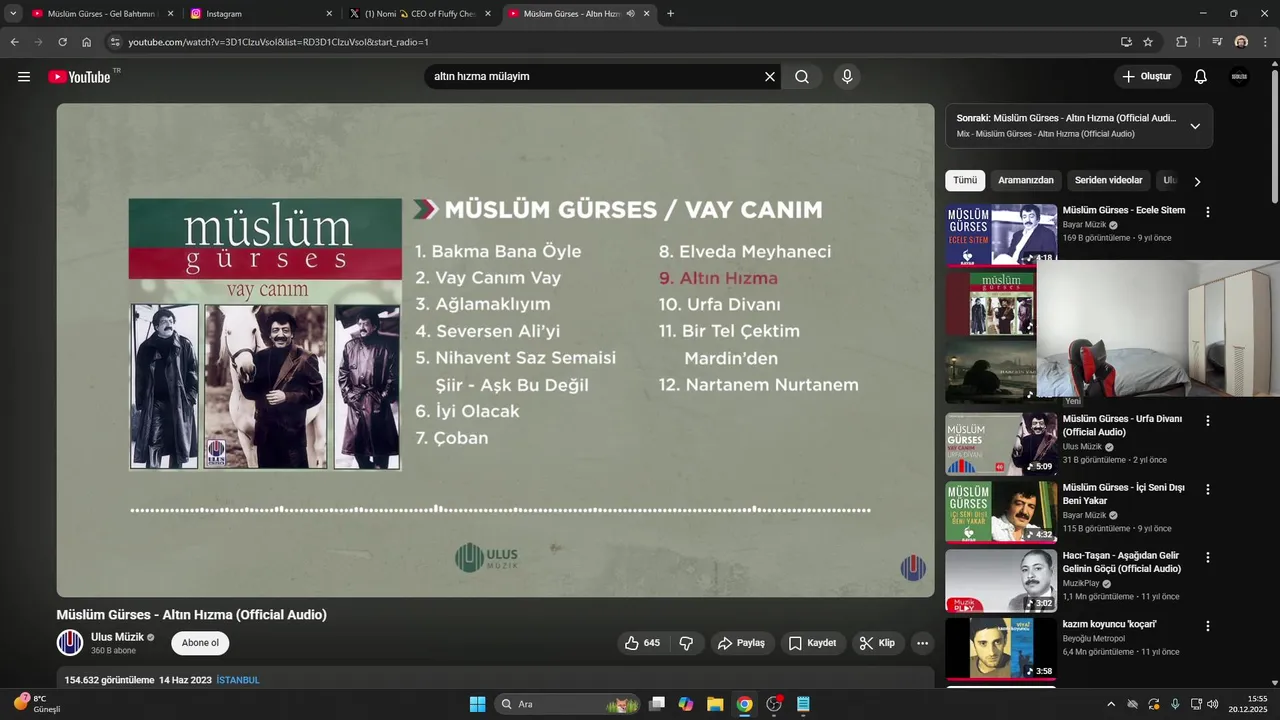
Task: Click the Klip button
Action: 878,643
